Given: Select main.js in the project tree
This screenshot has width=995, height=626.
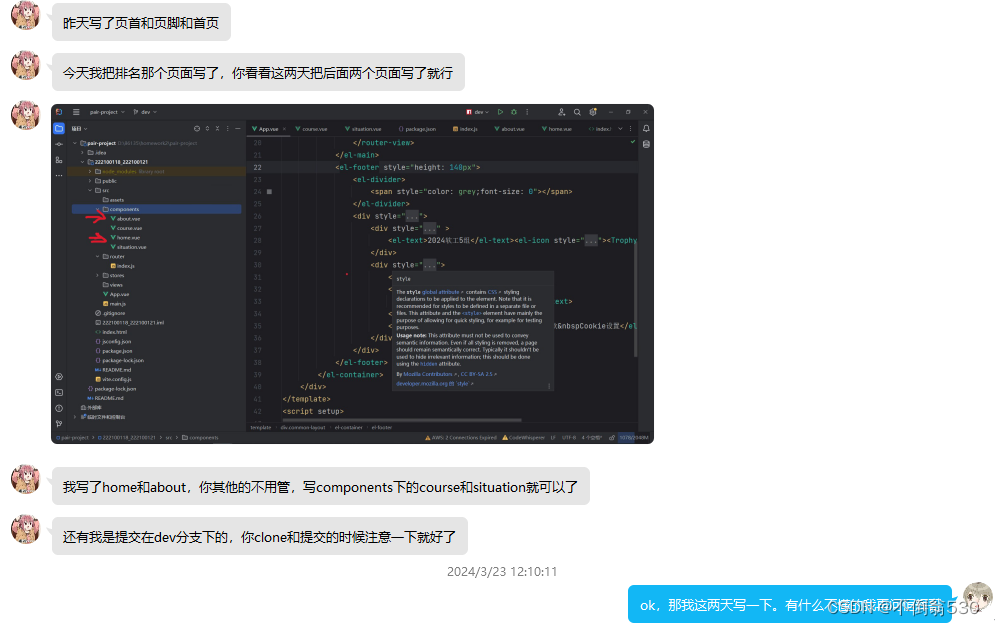Looking at the screenshot, I should [114, 304].
